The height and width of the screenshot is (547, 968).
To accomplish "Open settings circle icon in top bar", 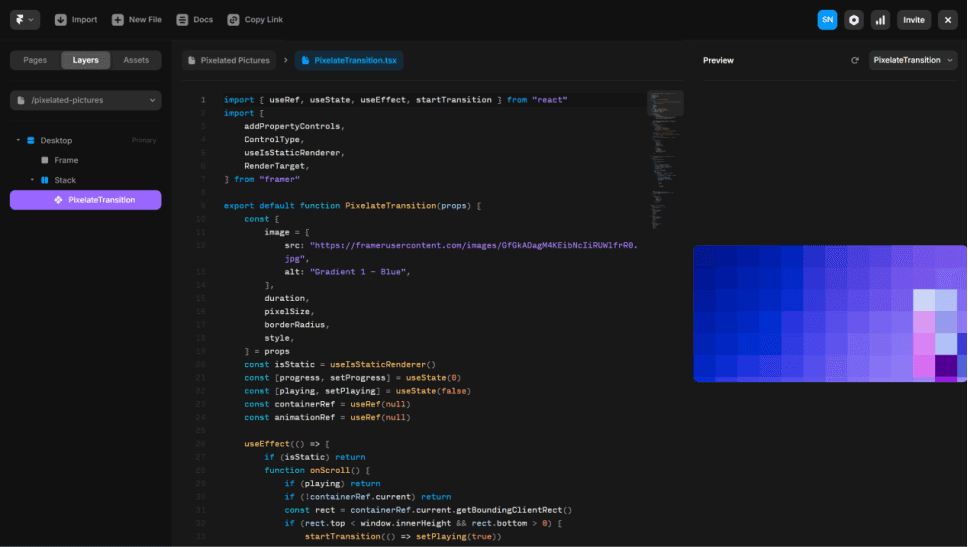I will (x=854, y=20).
